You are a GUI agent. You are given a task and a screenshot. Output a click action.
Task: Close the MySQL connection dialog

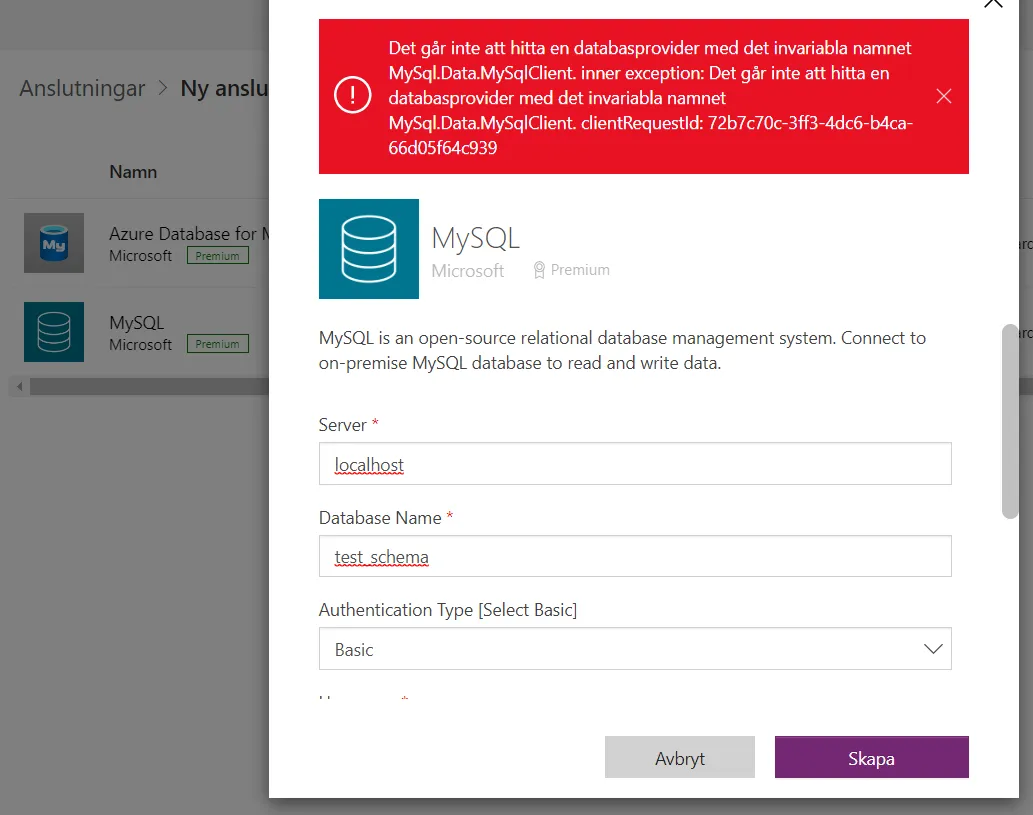(x=993, y=3)
